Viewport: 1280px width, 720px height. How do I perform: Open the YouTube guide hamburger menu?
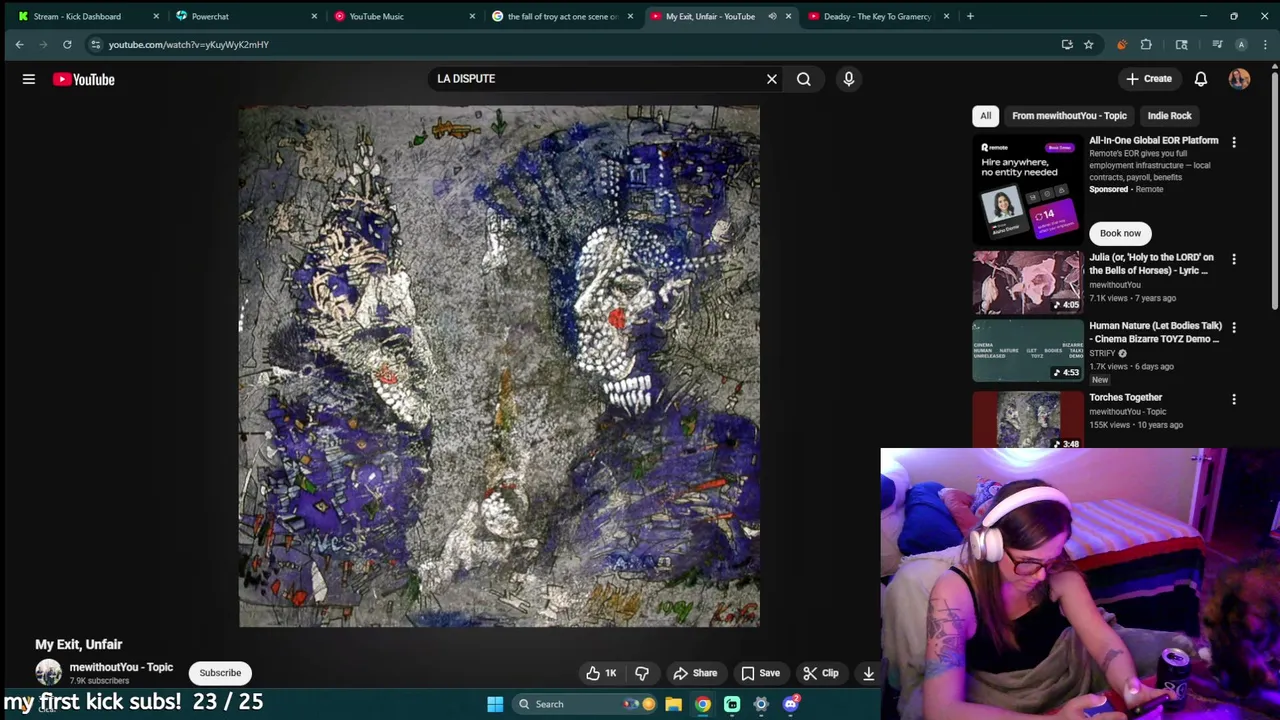[29, 79]
